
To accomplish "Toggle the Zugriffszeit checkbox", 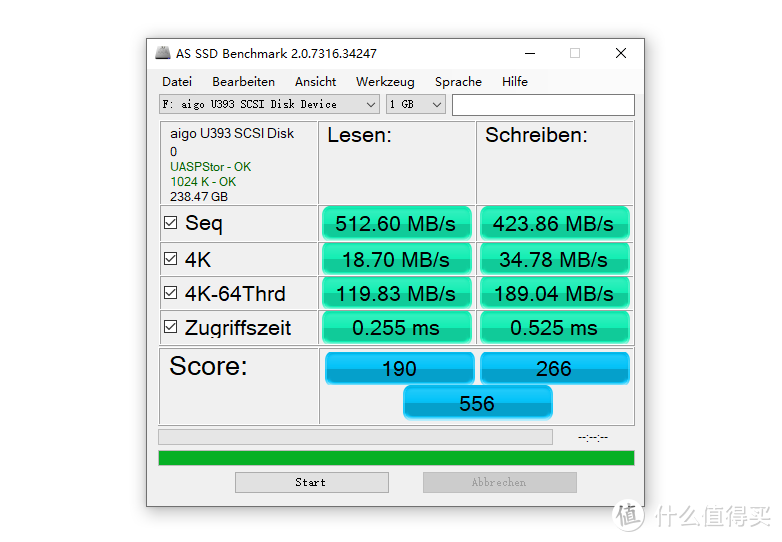I will 171,327.
